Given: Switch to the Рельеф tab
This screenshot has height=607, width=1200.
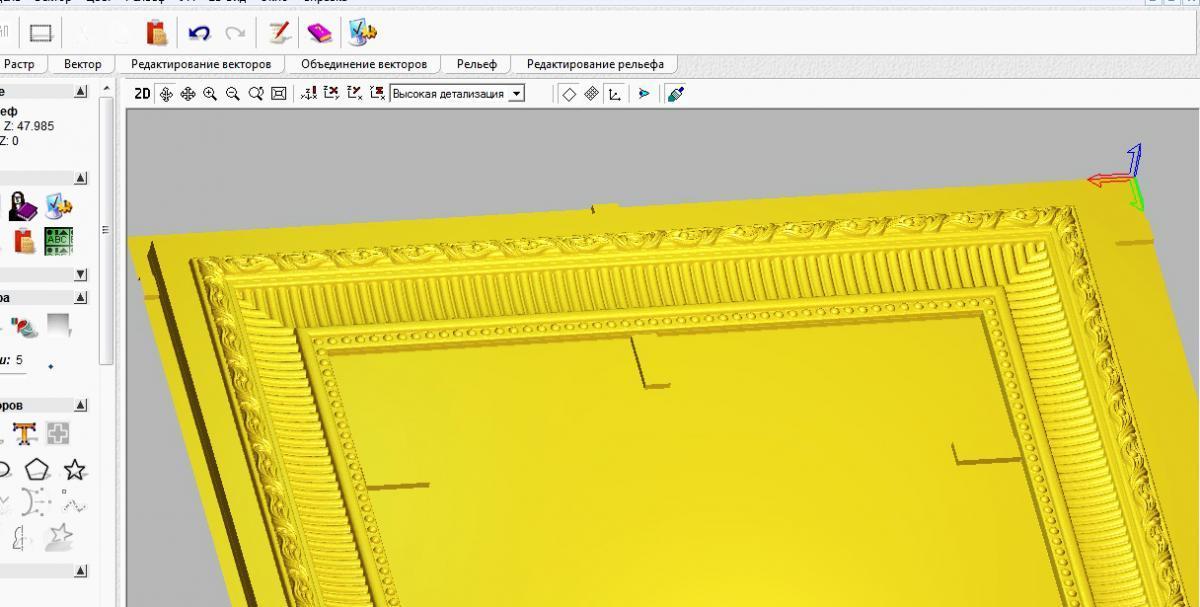Looking at the screenshot, I should 476,64.
